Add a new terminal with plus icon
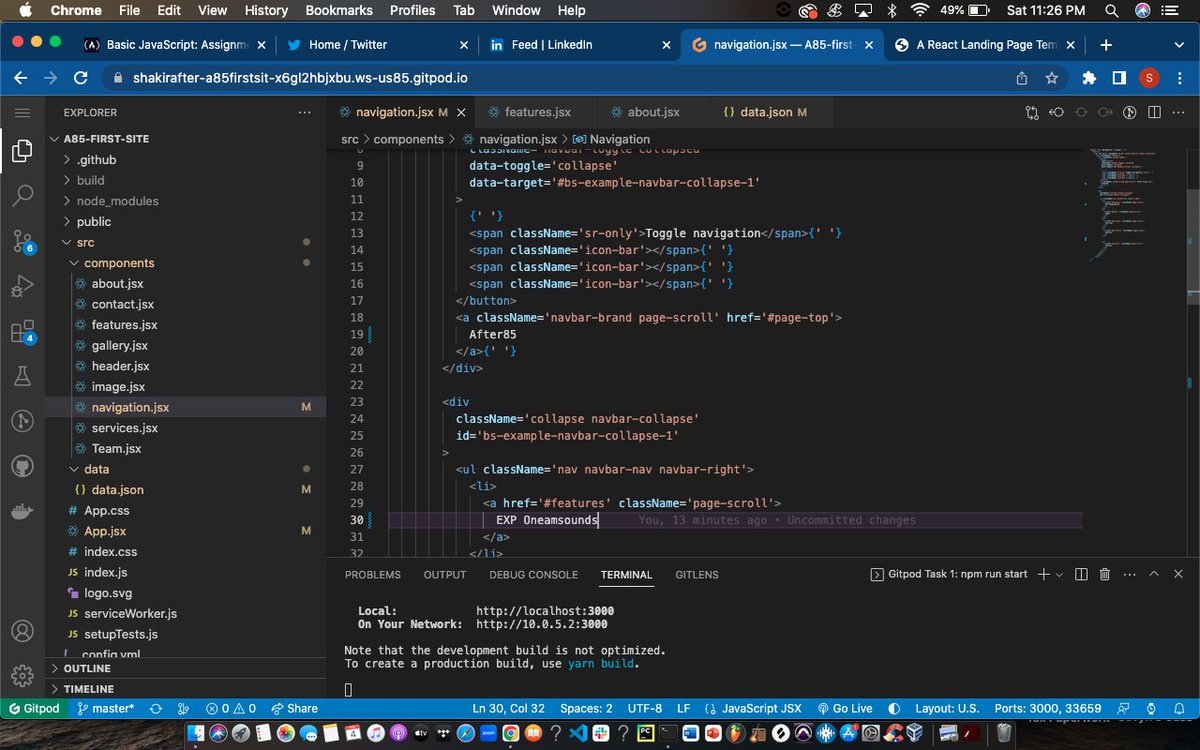 click(x=1043, y=574)
